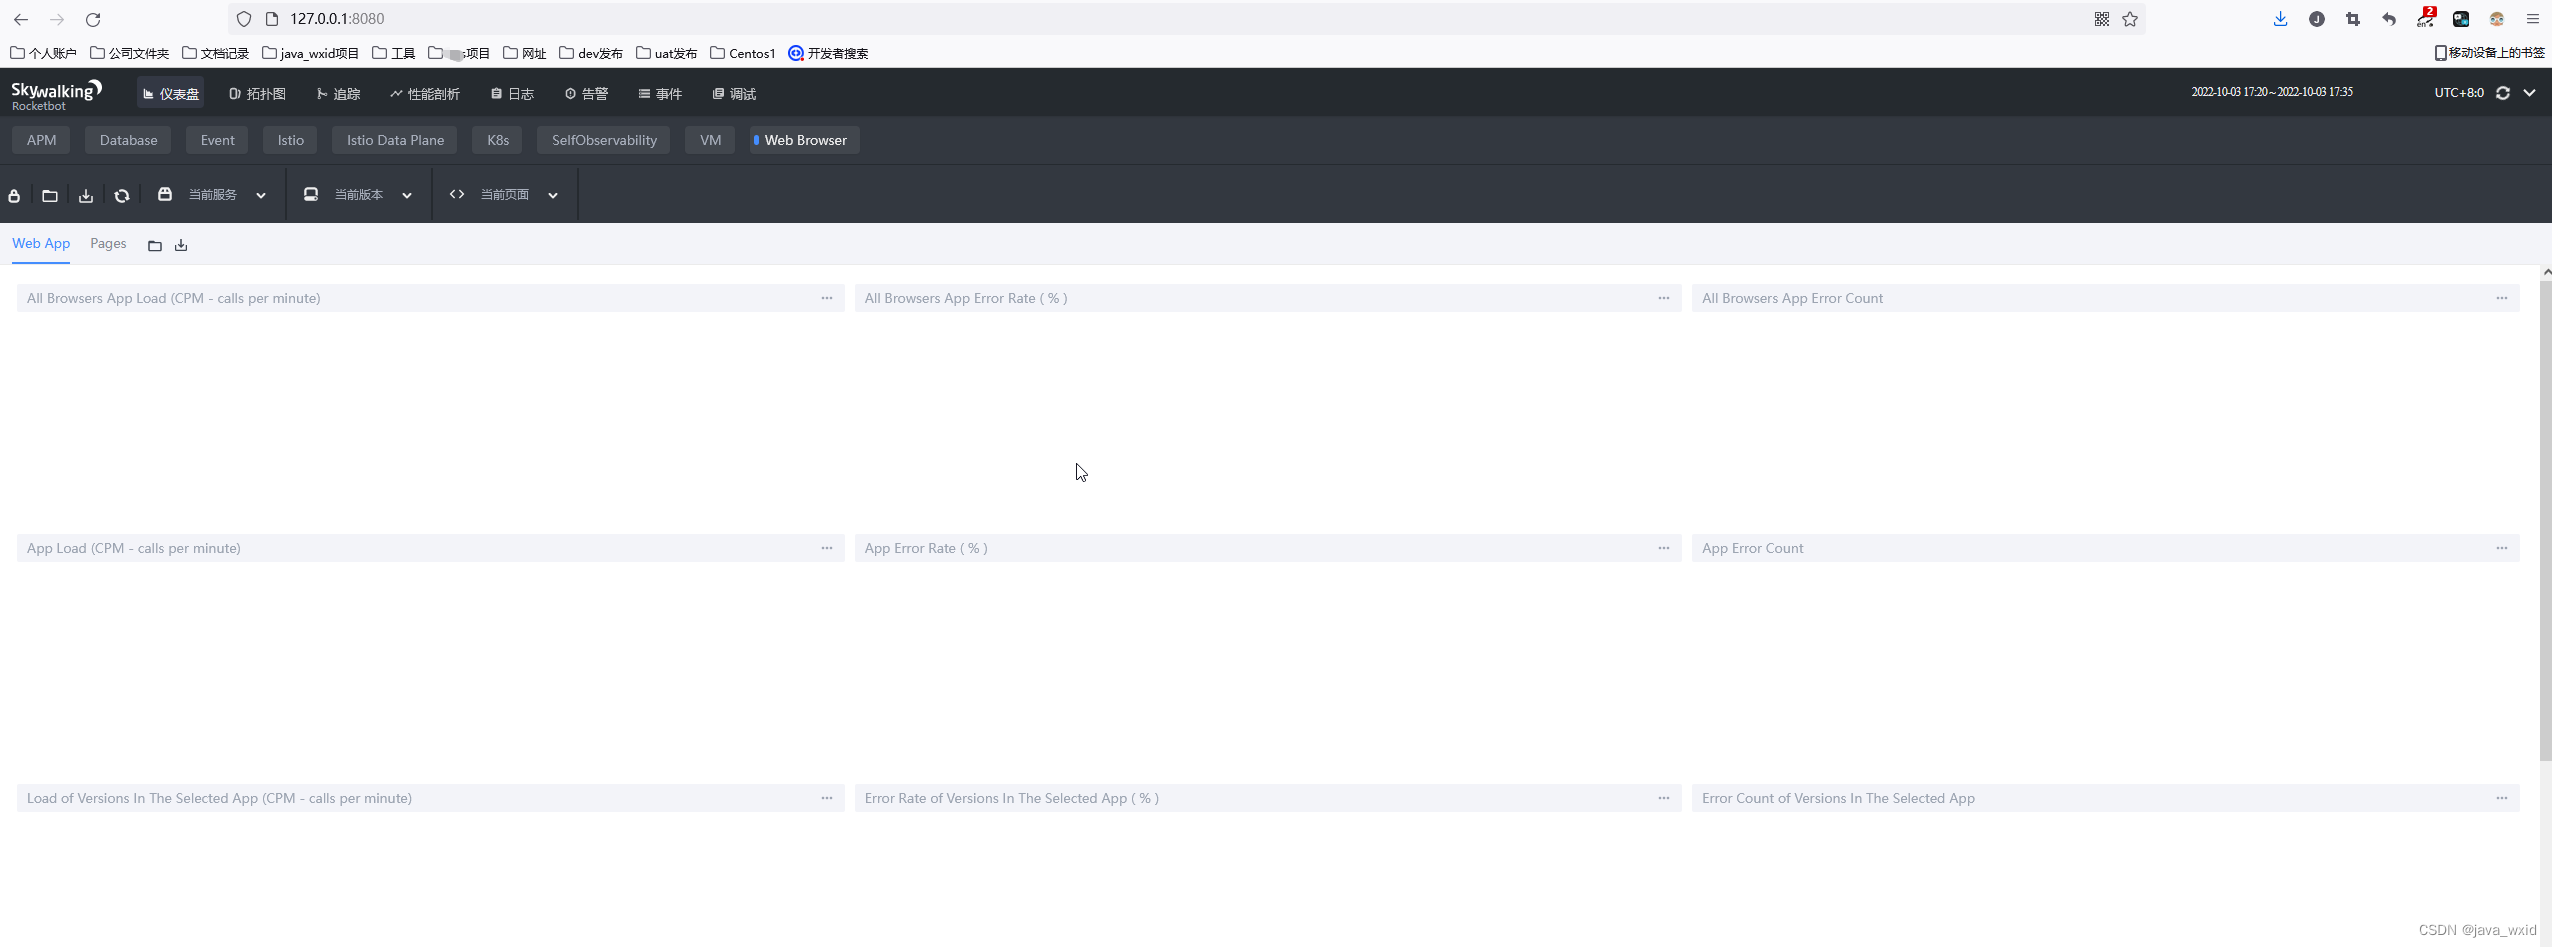Screen dimensions: 2552x947
Task: Select the VM dashboard button
Action: pyautogui.click(x=710, y=140)
